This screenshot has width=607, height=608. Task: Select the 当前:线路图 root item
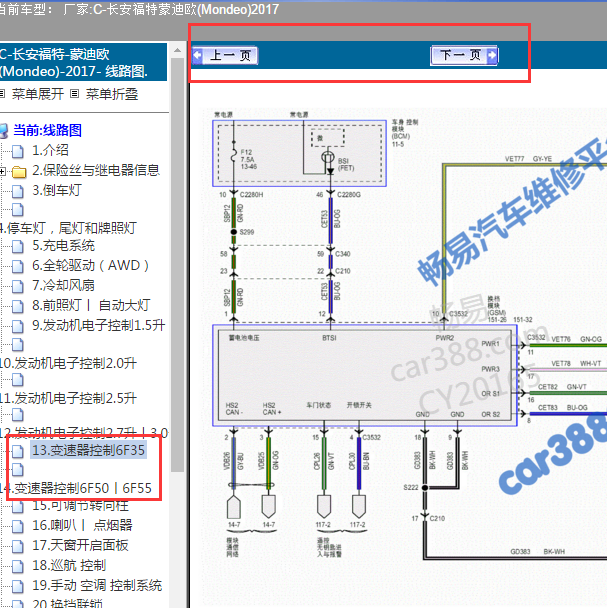(x=47, y=130)
